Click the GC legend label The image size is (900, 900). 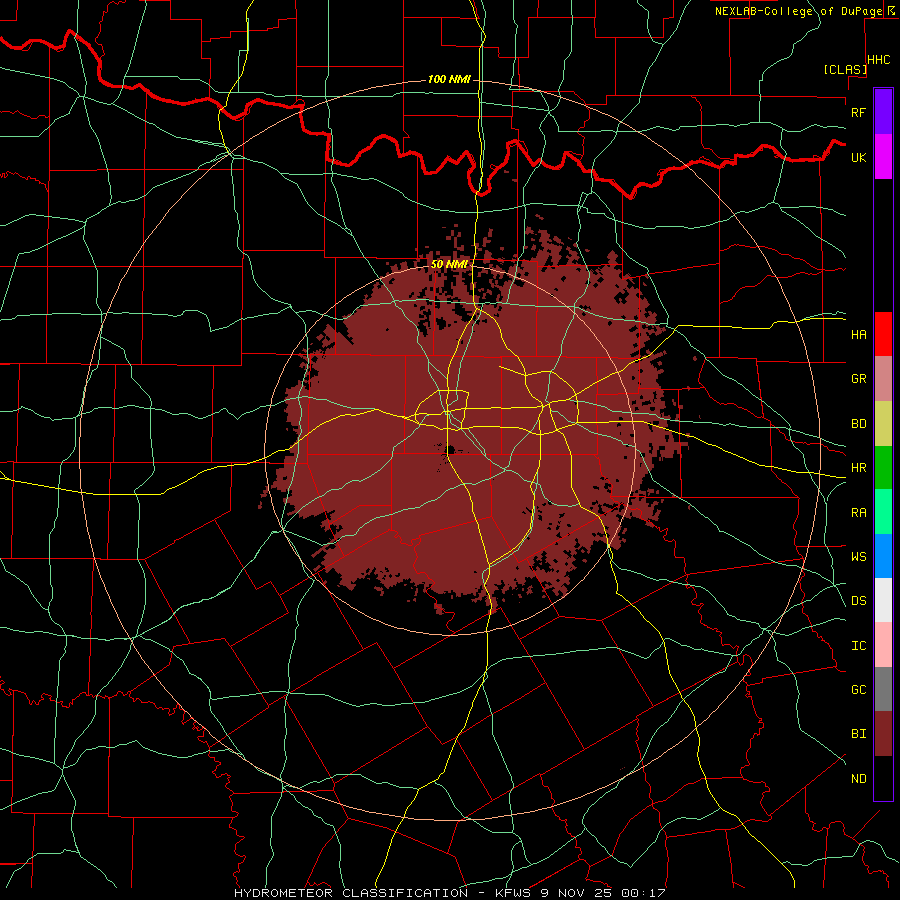858,690
